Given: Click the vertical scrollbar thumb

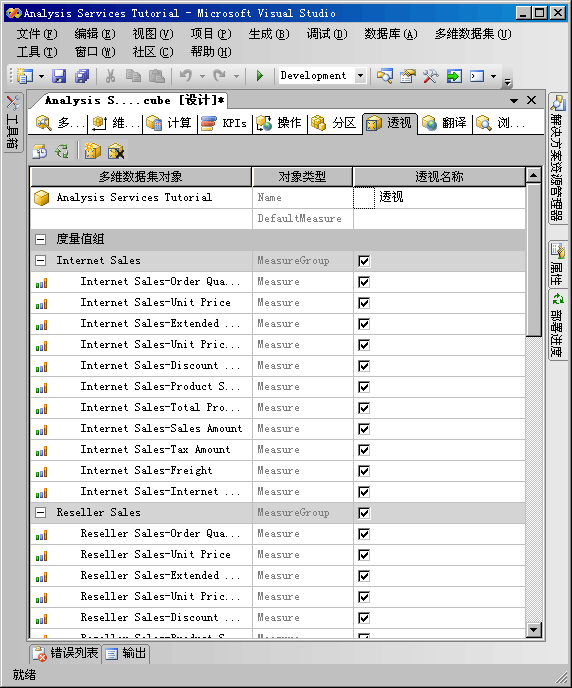Looking at the screenshot, I should point(533,260).
